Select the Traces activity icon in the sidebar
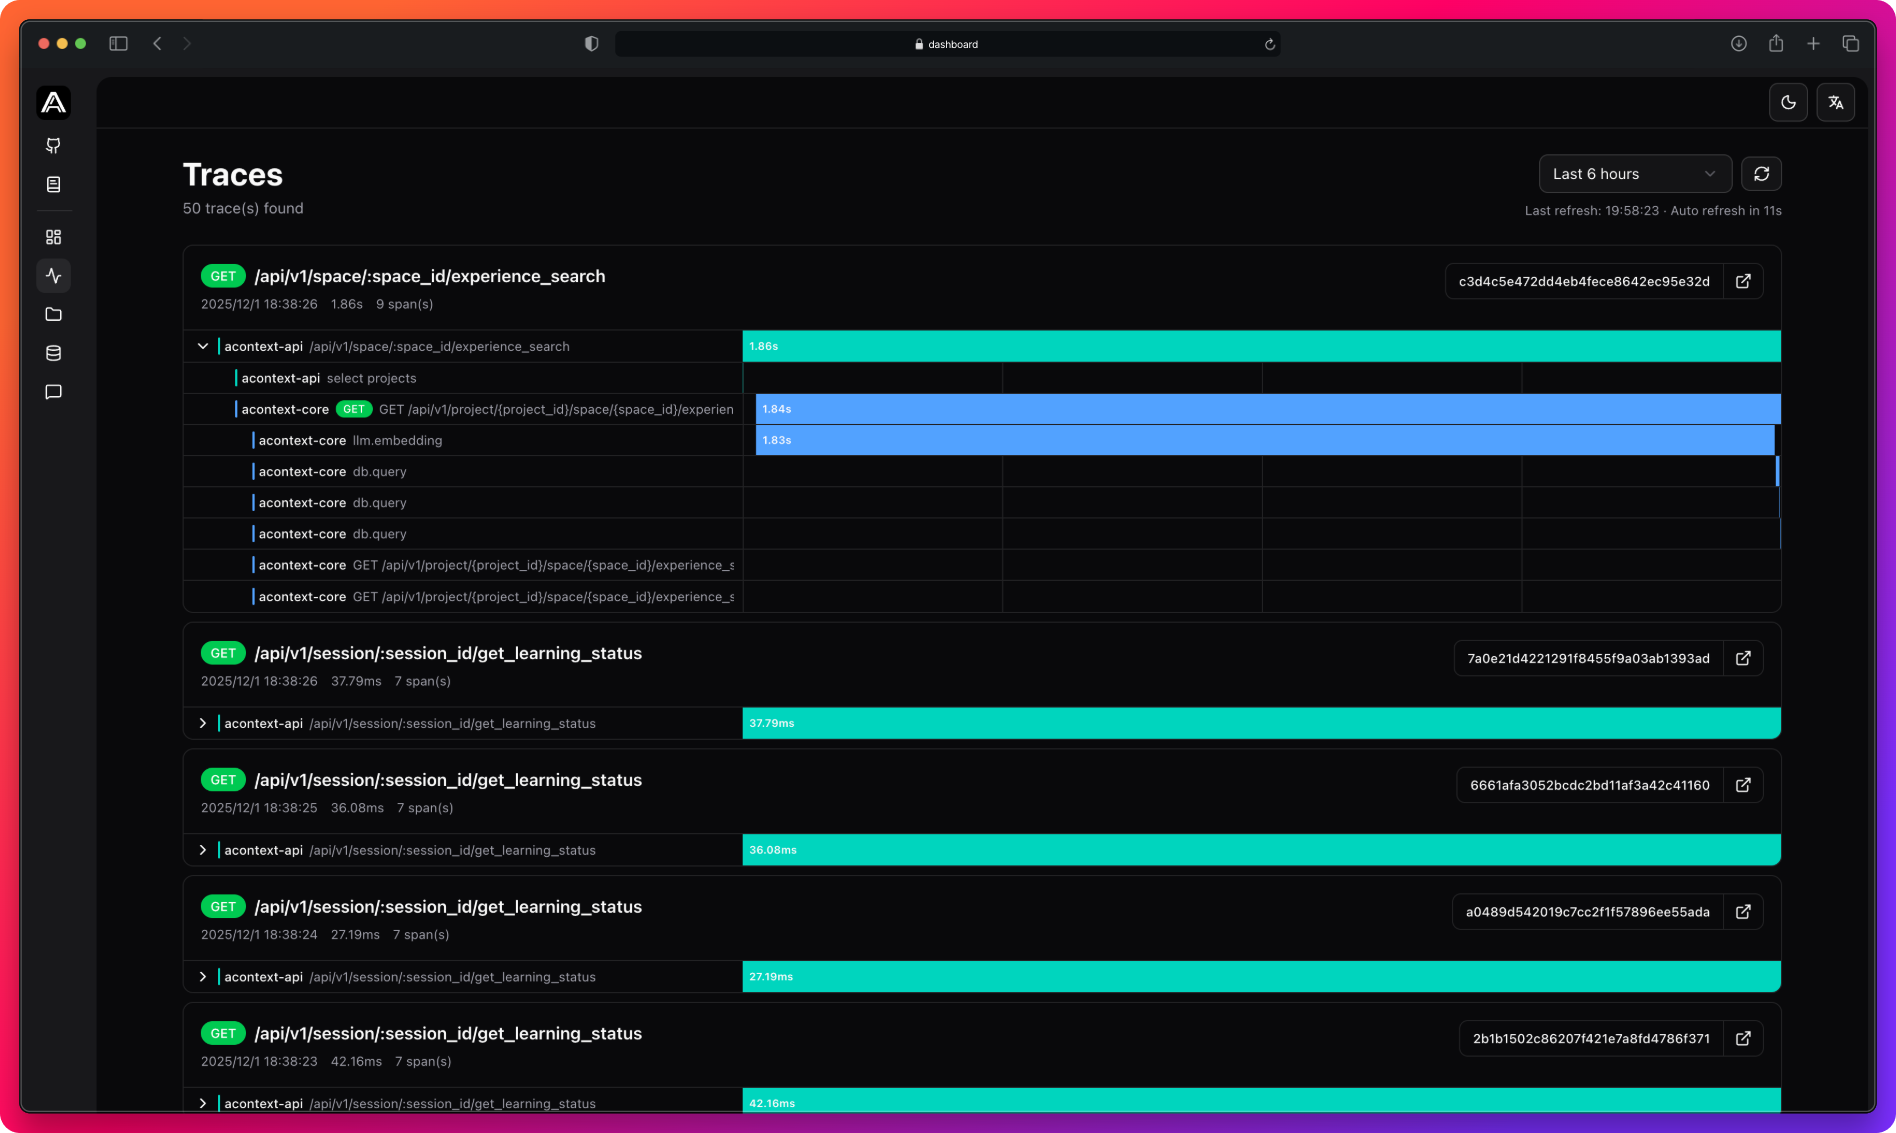The width and height of the screenshot is (1896, 1133). (x=54, y=276)
